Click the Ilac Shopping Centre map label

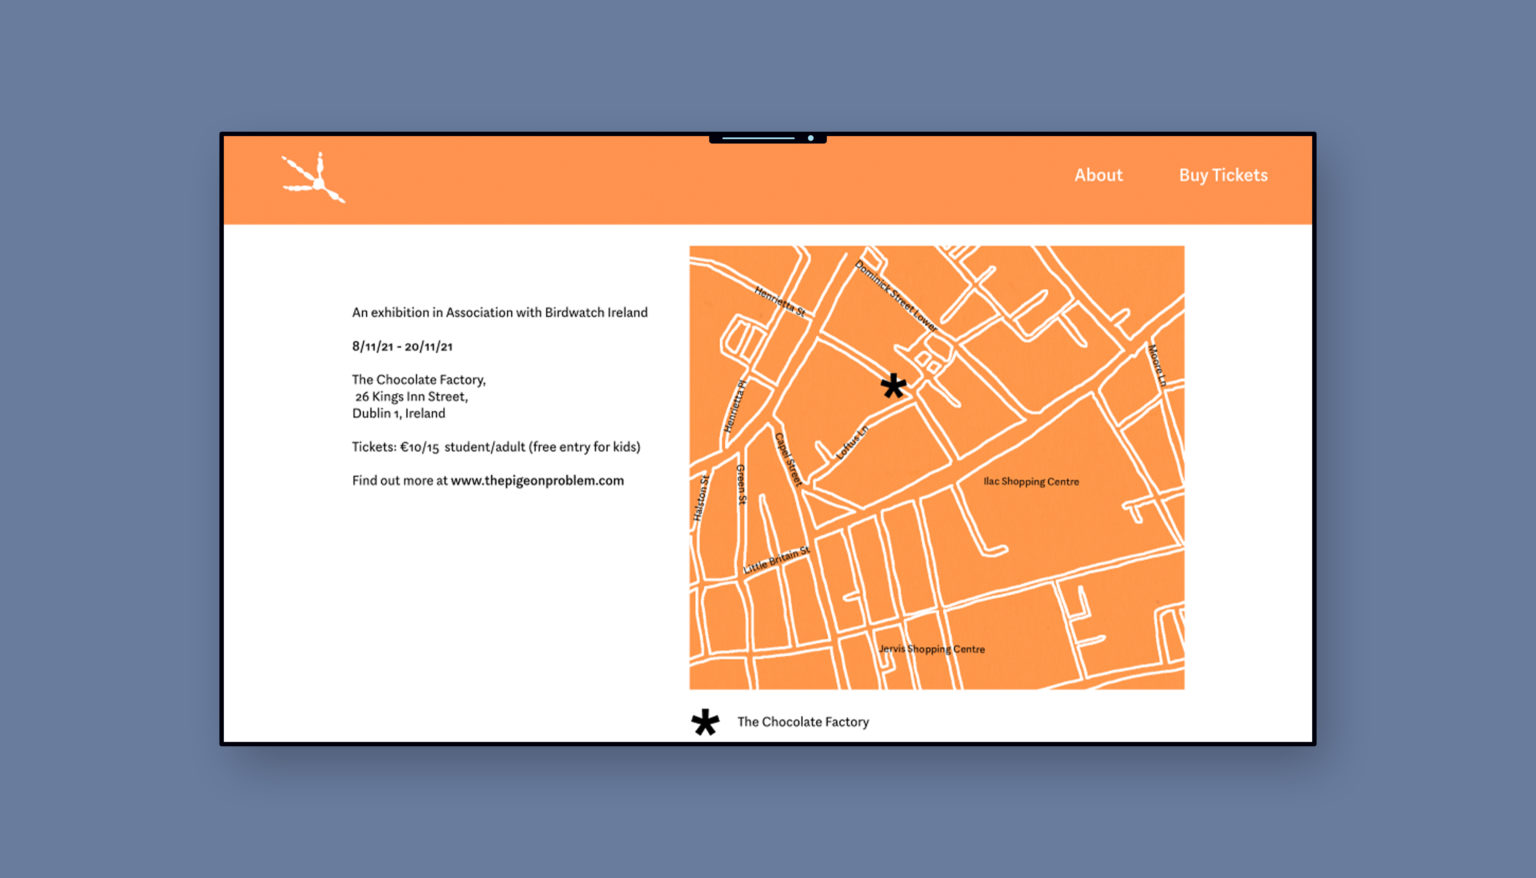(x=1031, y=482)
